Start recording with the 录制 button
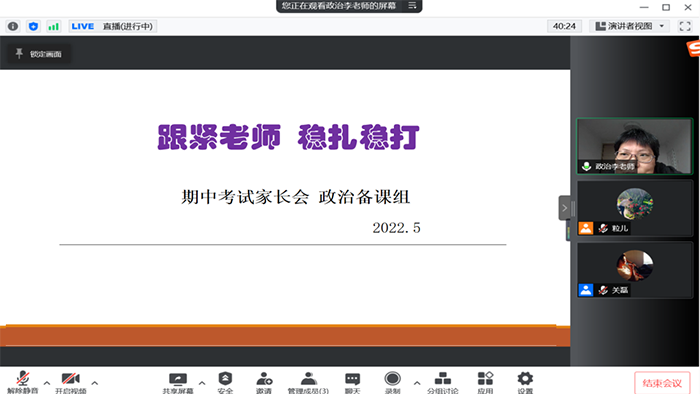700x394 pixels. pos(392,383)
